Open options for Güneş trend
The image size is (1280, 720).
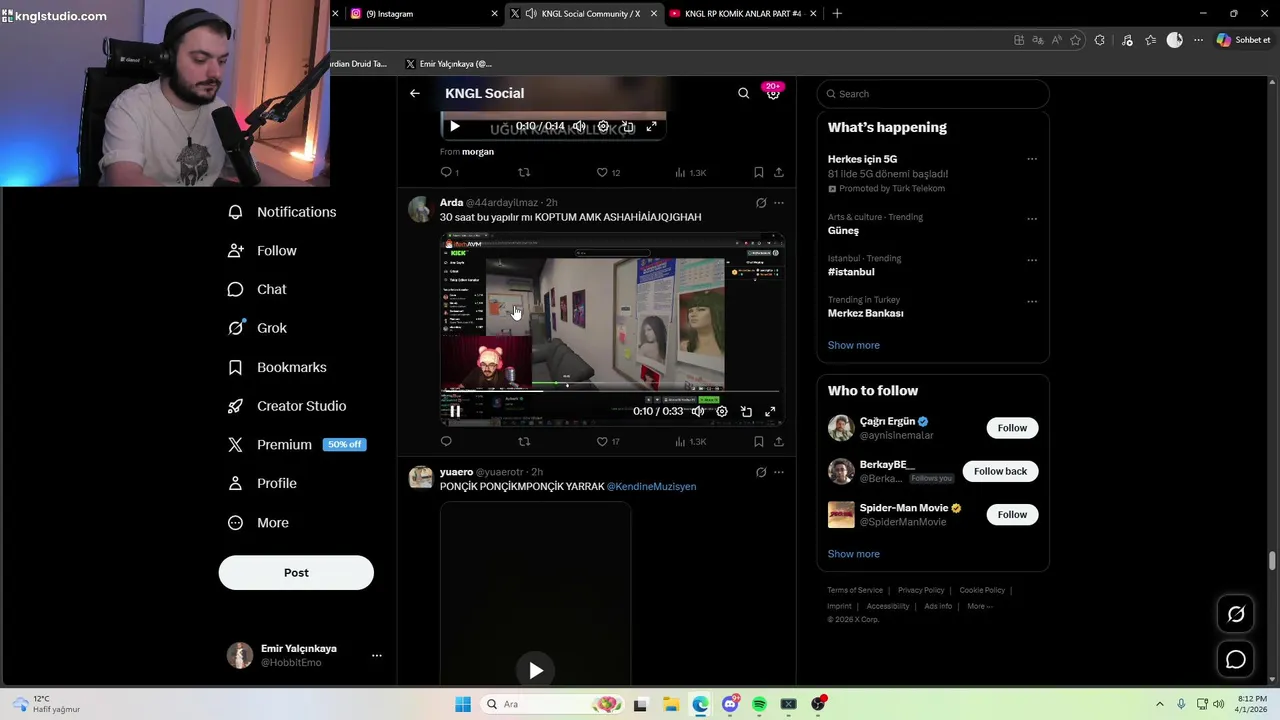click(1032, 219)
